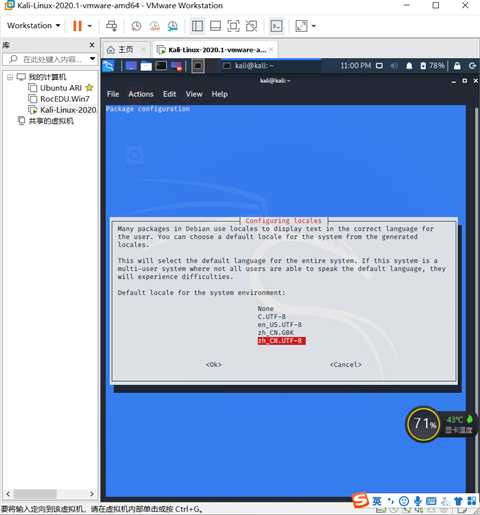Take a snapshot of the VM
This screenshot has width=480, height=515.
136,26
